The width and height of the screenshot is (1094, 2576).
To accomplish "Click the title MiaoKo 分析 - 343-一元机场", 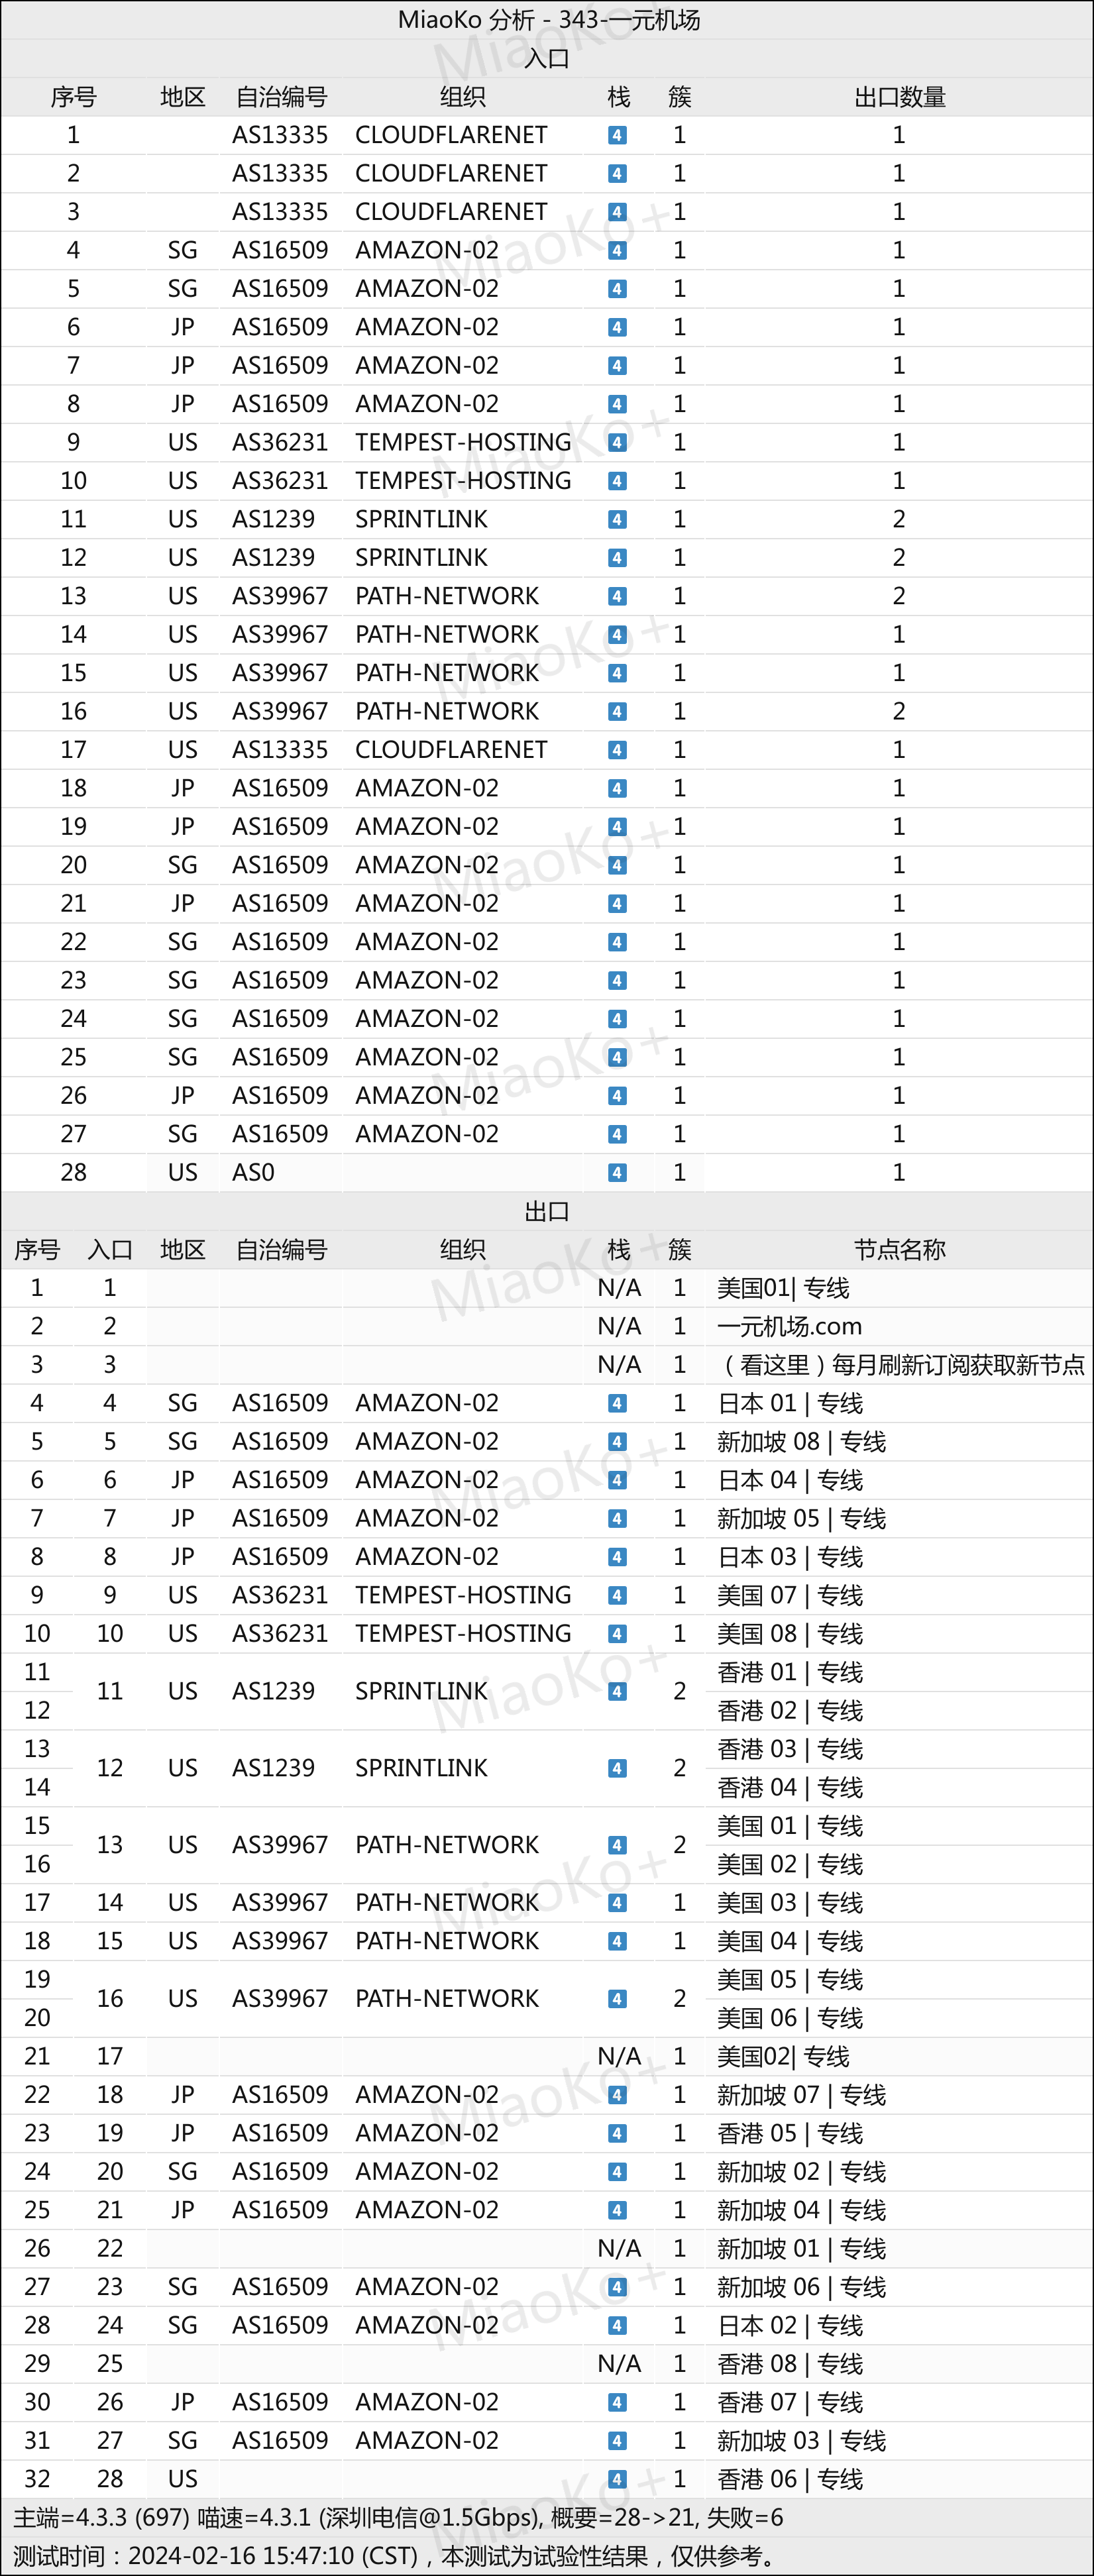I will point(548,20).
